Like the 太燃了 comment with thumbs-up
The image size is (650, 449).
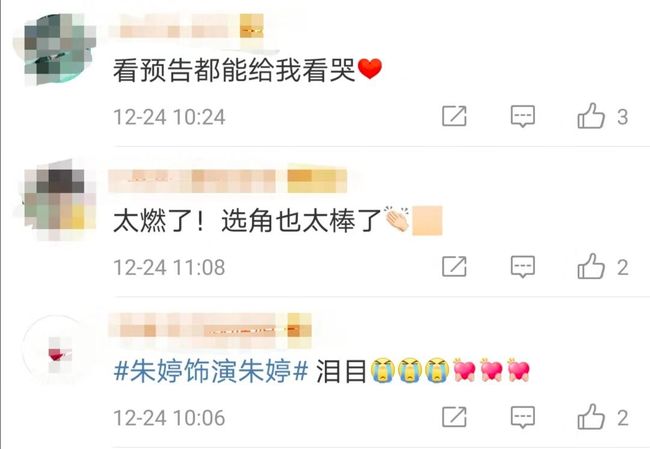pyautogui.click(x=591, y=267)
